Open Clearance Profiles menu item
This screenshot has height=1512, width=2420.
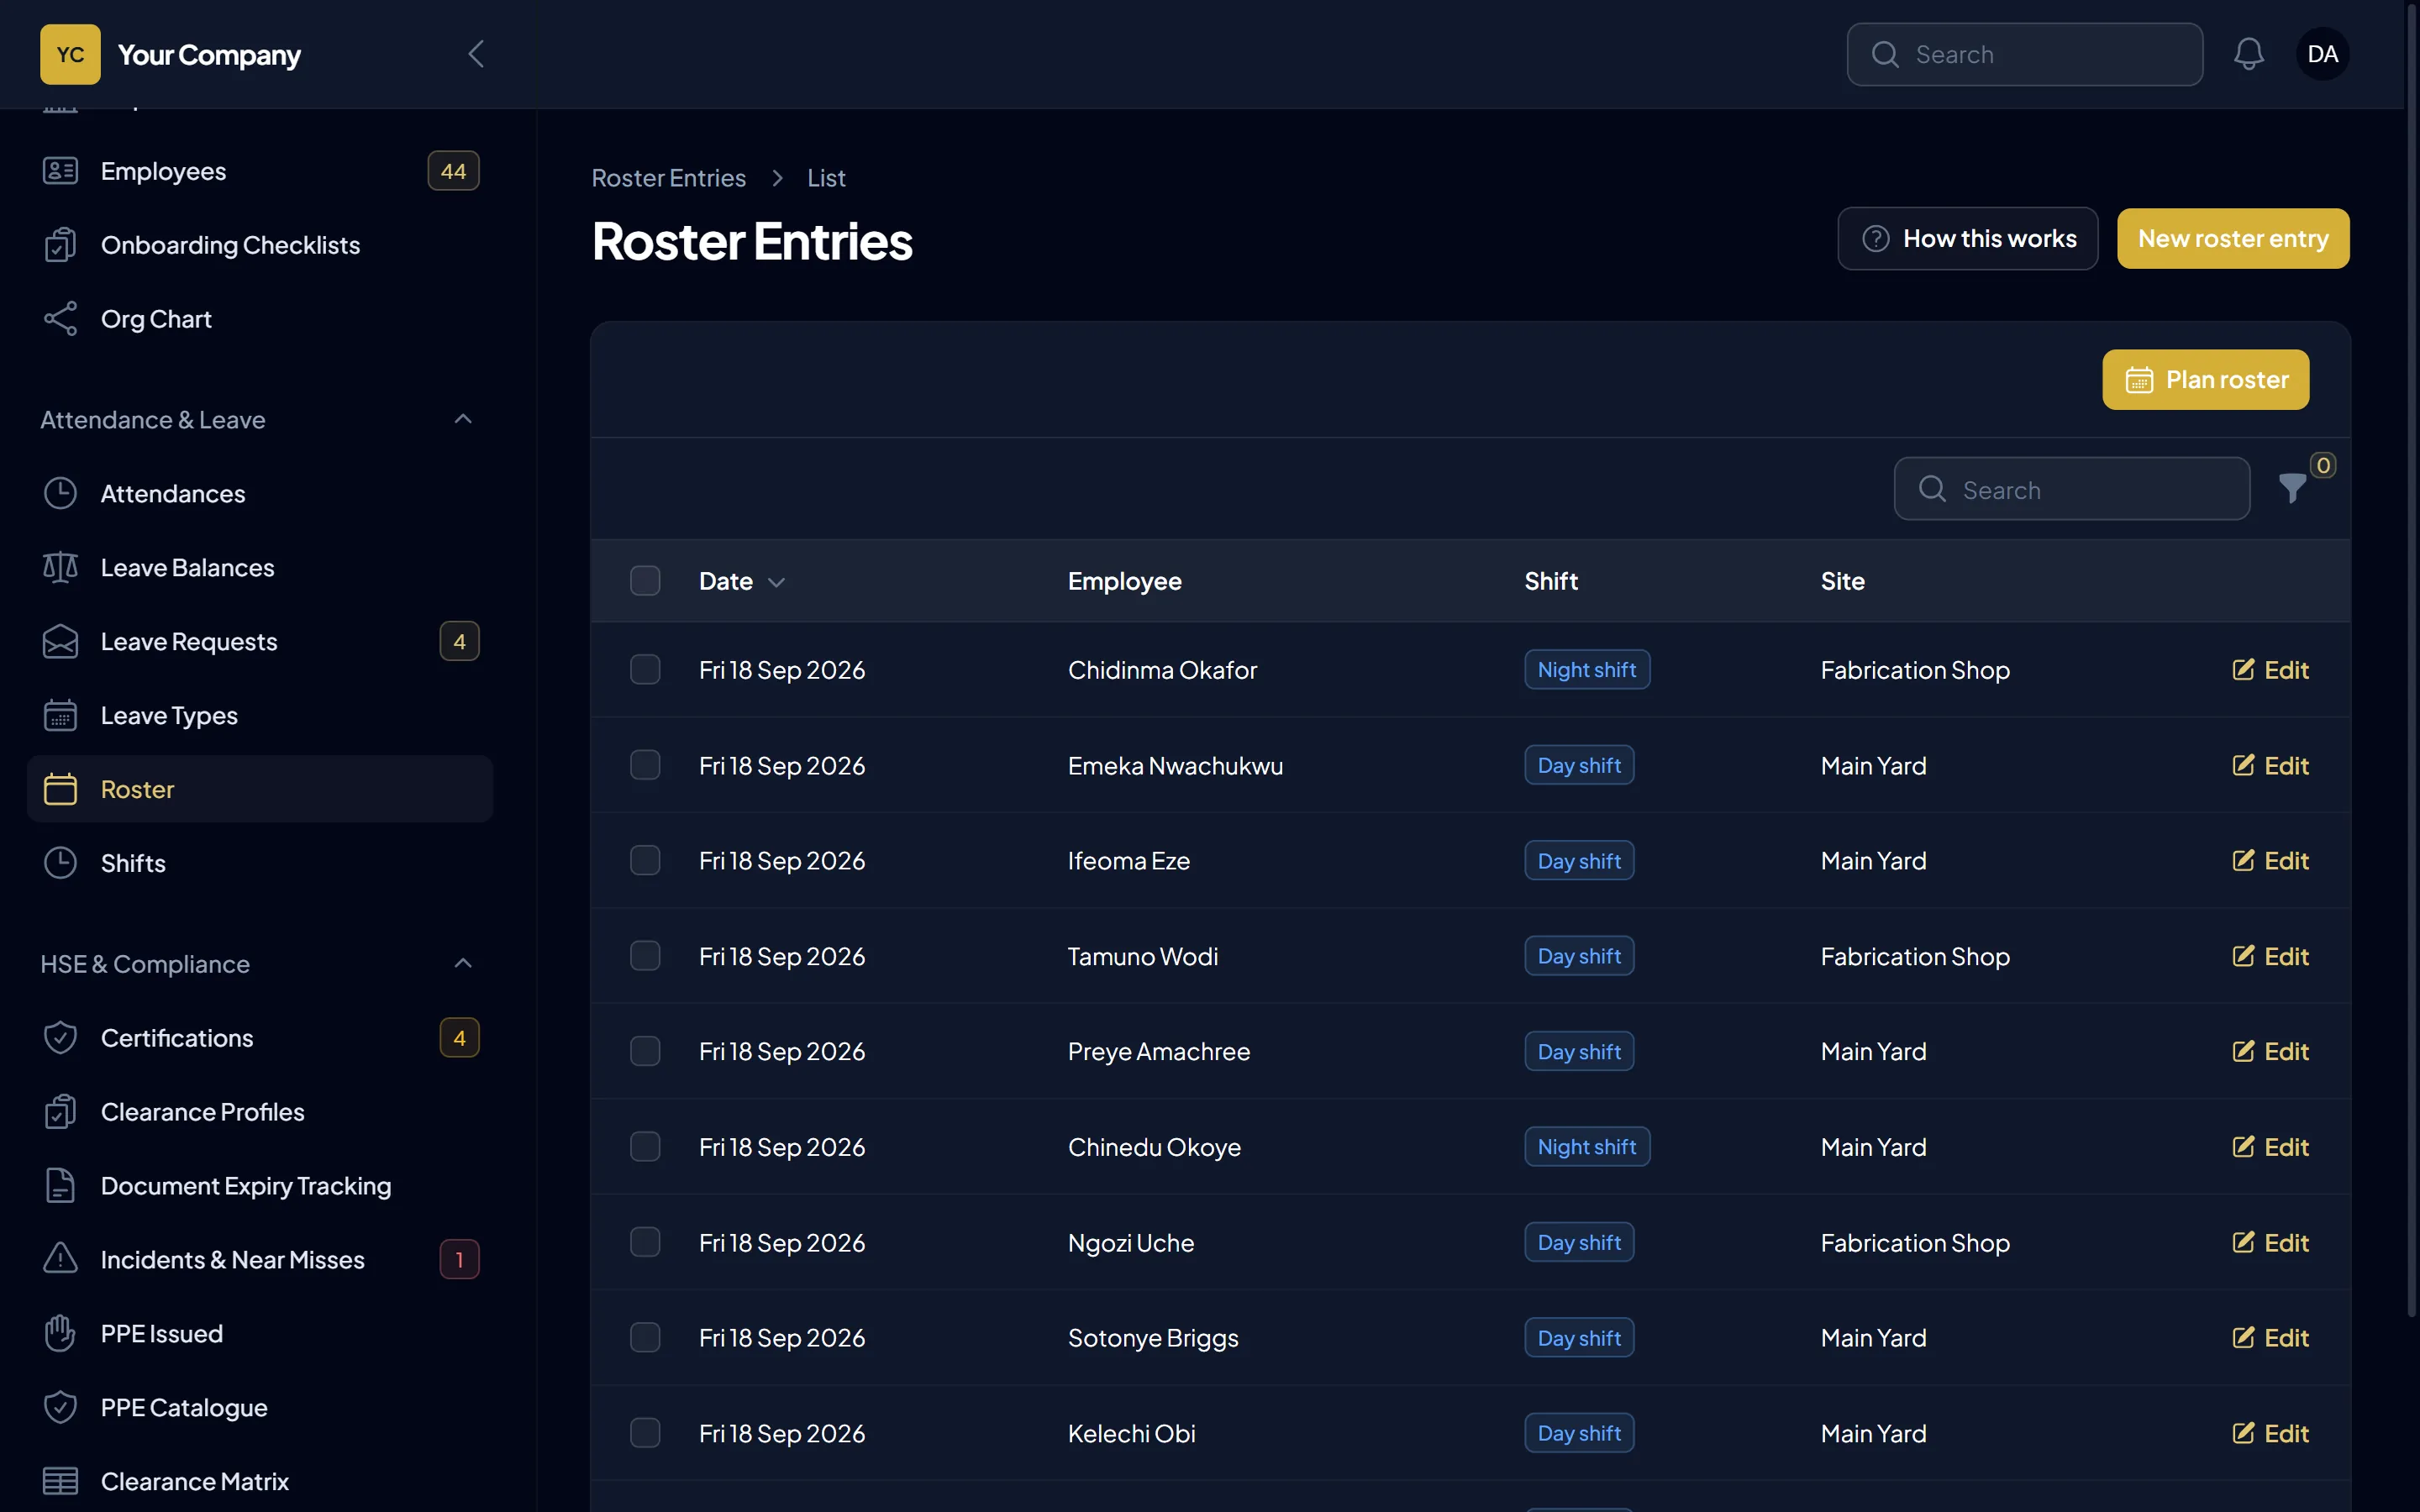click(260, 1111)
